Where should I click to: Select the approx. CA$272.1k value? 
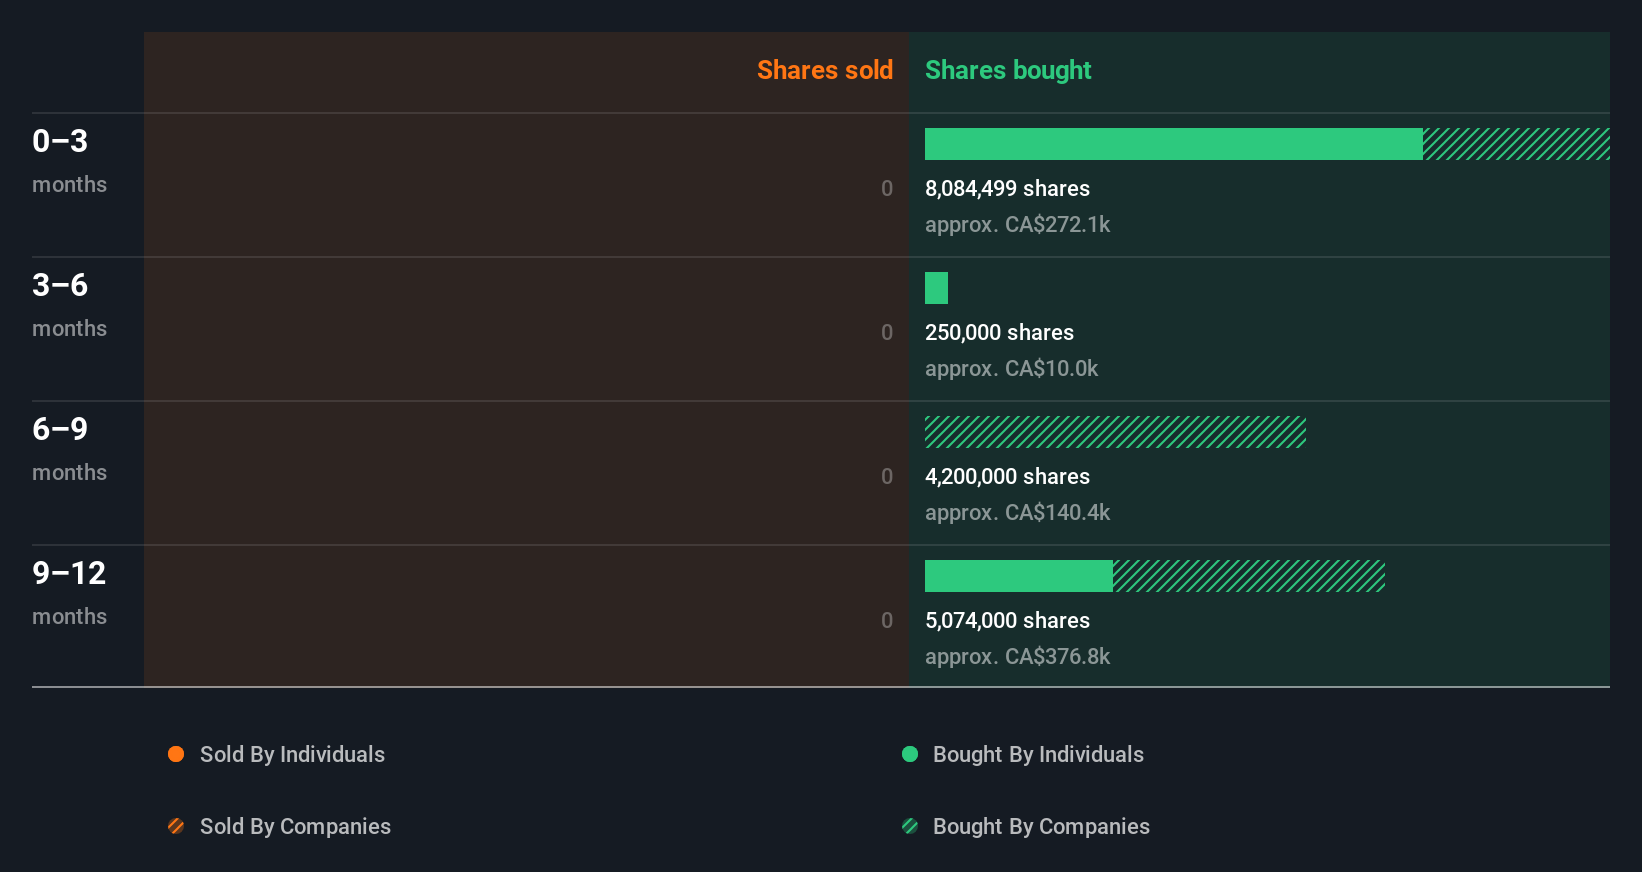pos(1017,225)
